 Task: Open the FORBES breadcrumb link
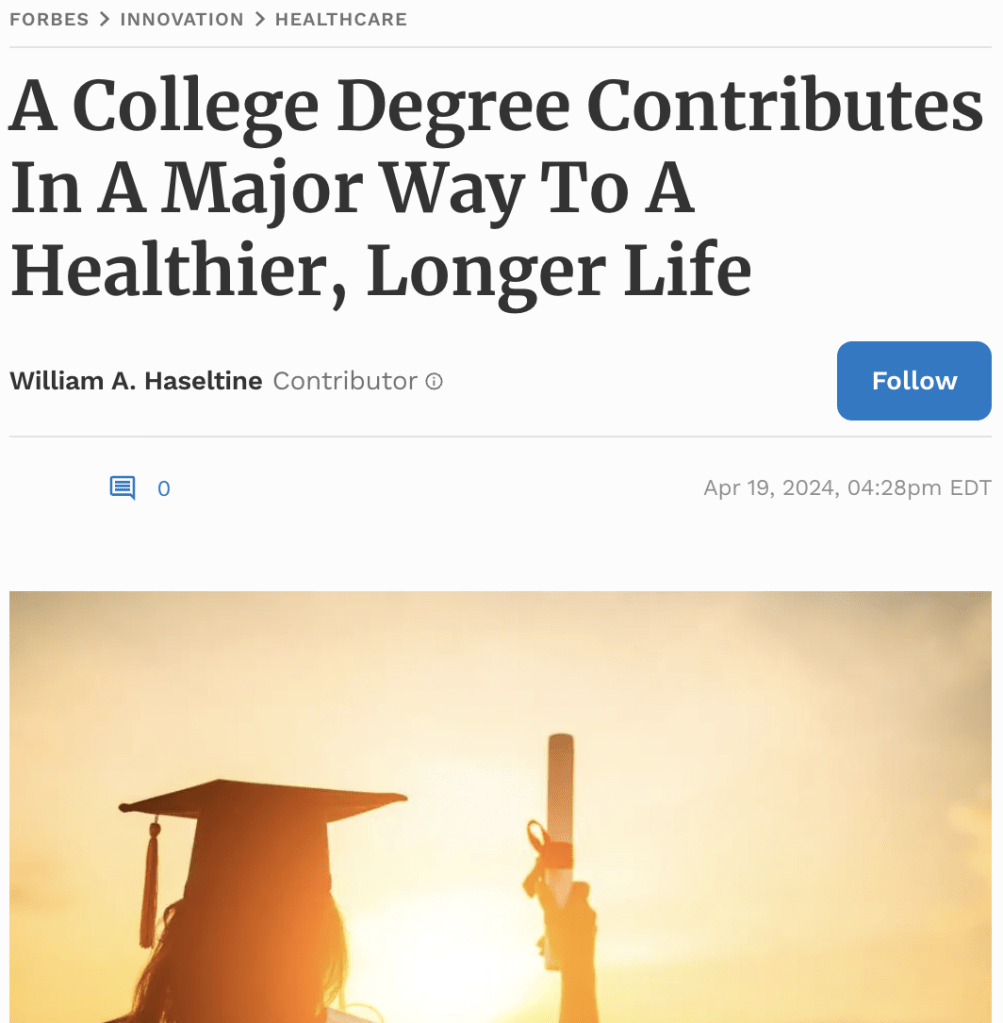[49, 19]
